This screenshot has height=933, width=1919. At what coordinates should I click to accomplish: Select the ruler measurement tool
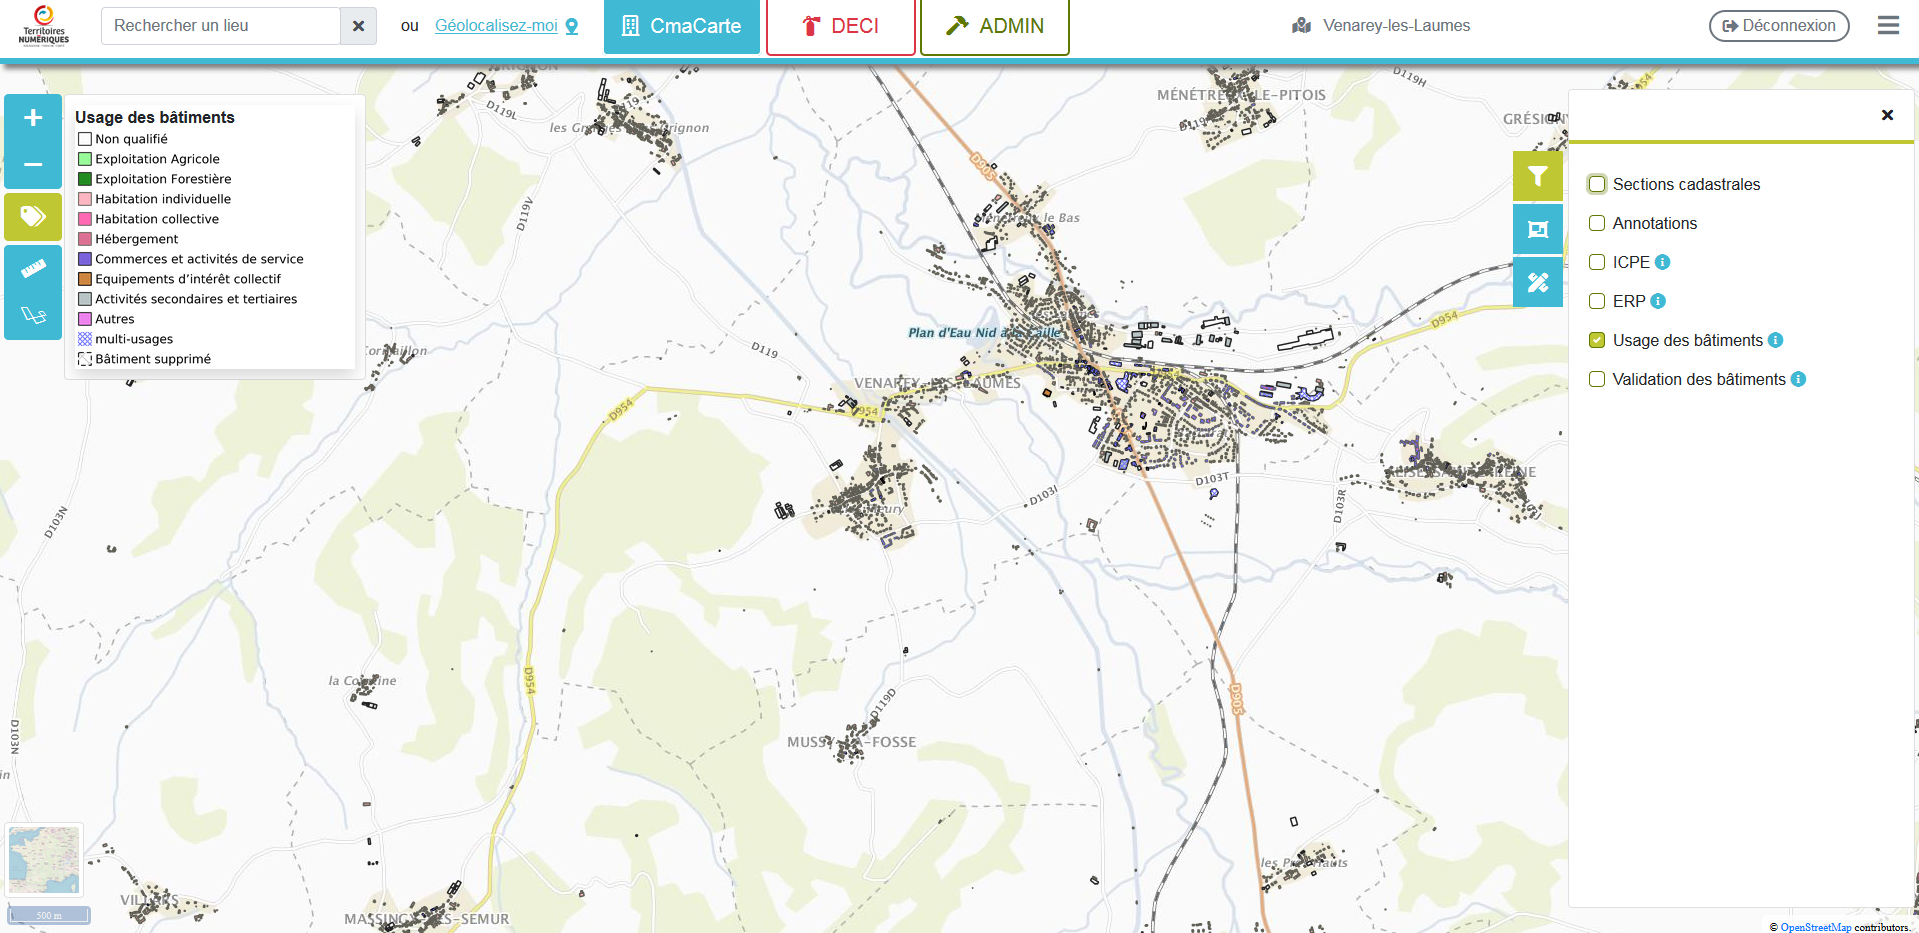tap(33, 268)
